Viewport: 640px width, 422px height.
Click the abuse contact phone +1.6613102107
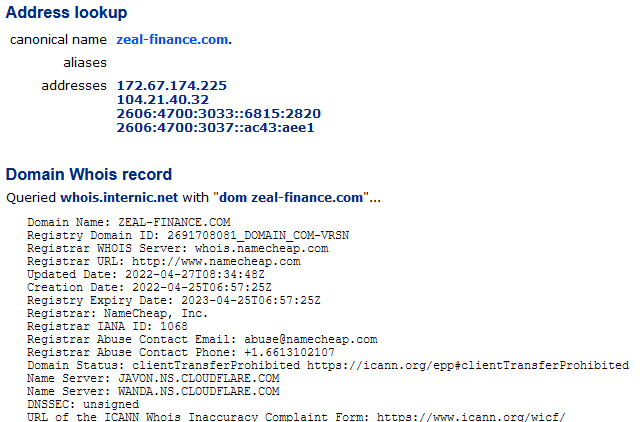pos(289,352)
